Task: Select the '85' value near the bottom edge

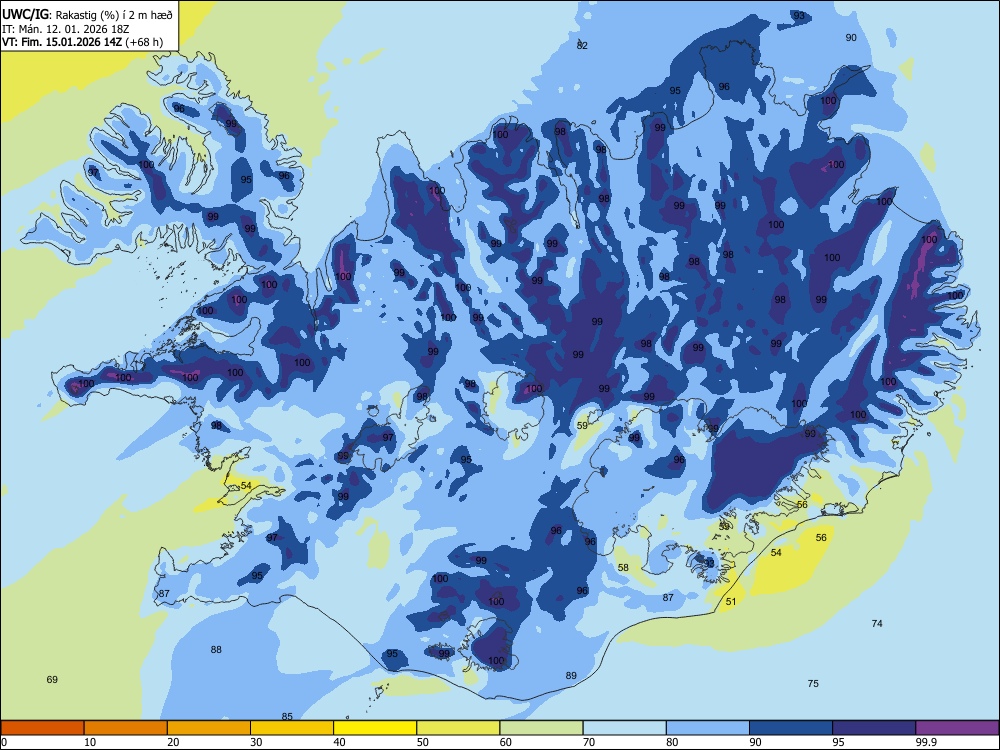Action: [x=287, y=716]
